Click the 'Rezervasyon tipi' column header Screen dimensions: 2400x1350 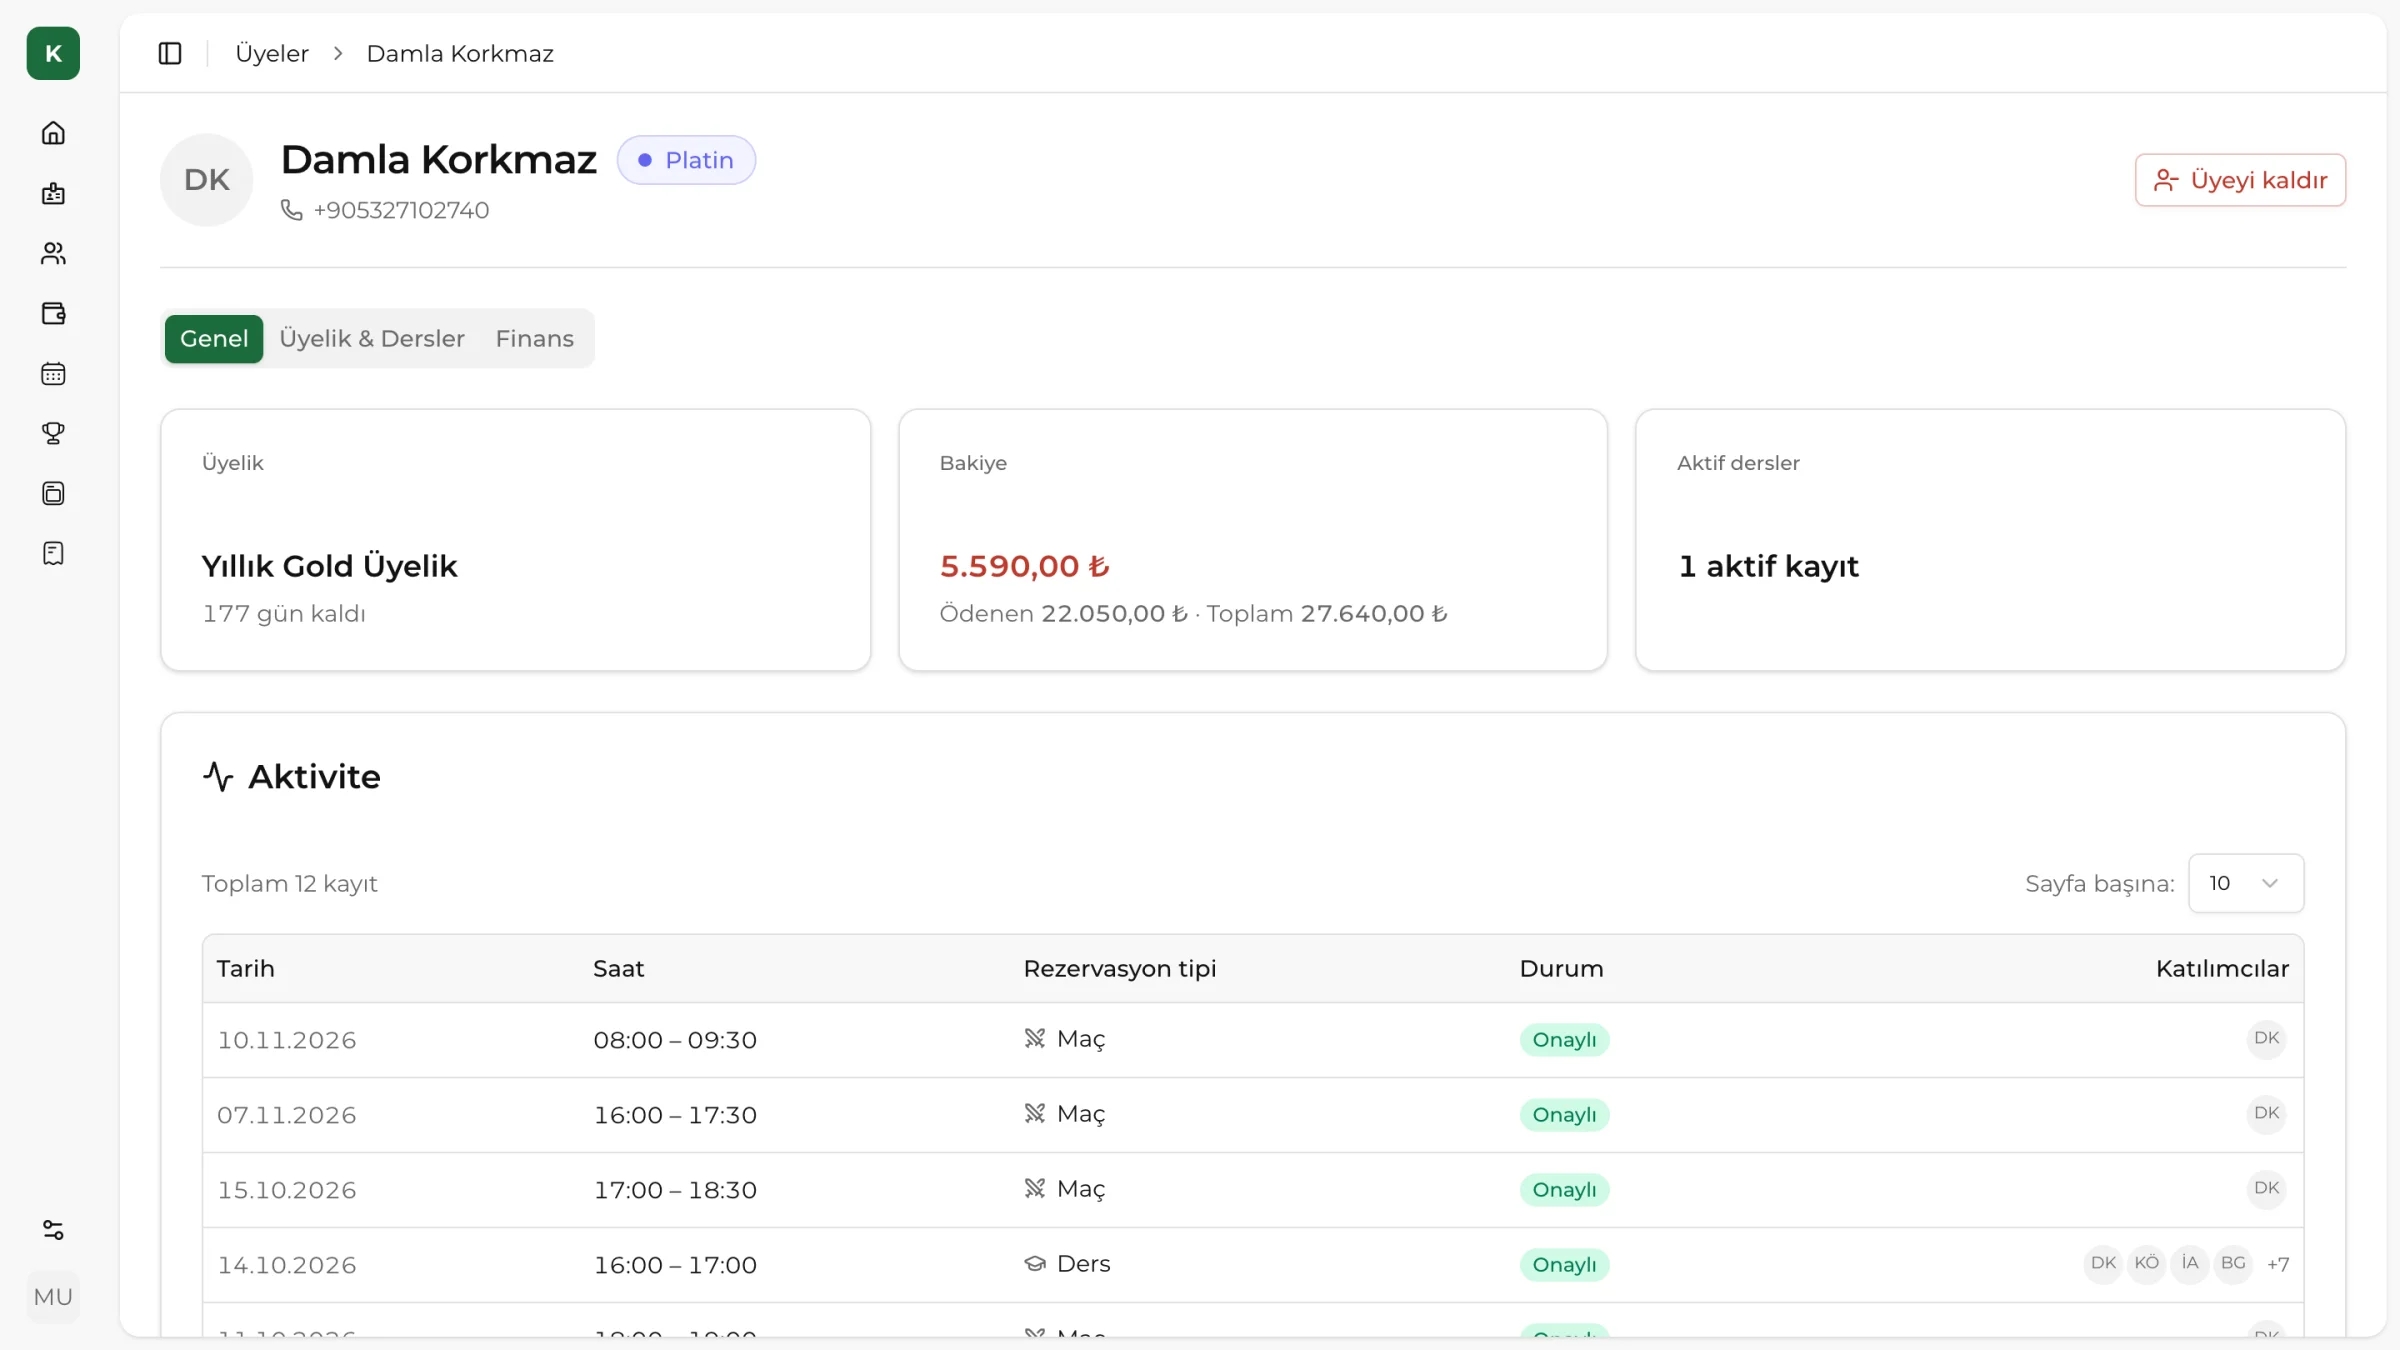point(1120,968)
